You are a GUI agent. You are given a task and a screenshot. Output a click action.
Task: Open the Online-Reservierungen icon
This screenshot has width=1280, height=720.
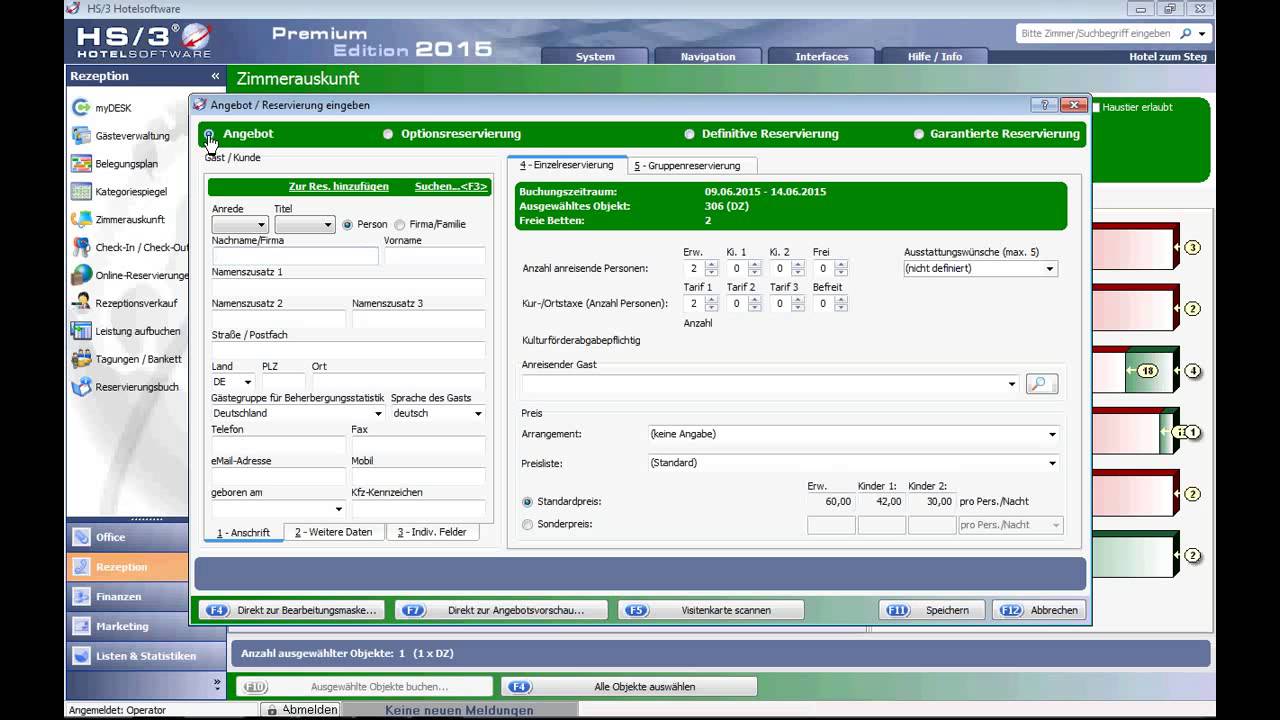pos(81,275)
